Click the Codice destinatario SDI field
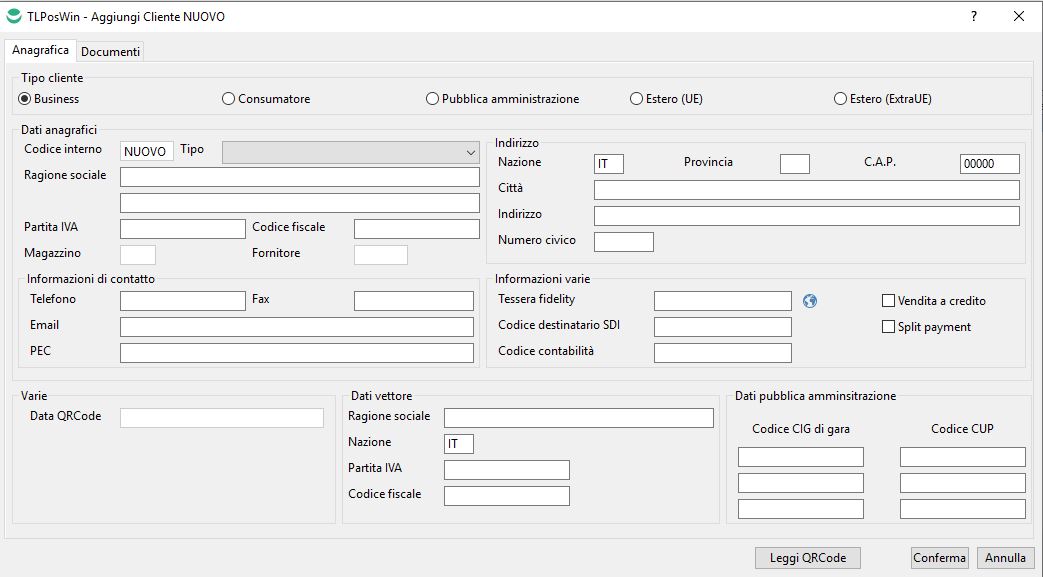This screenshot has height=577, width=1043. point(722,327)
